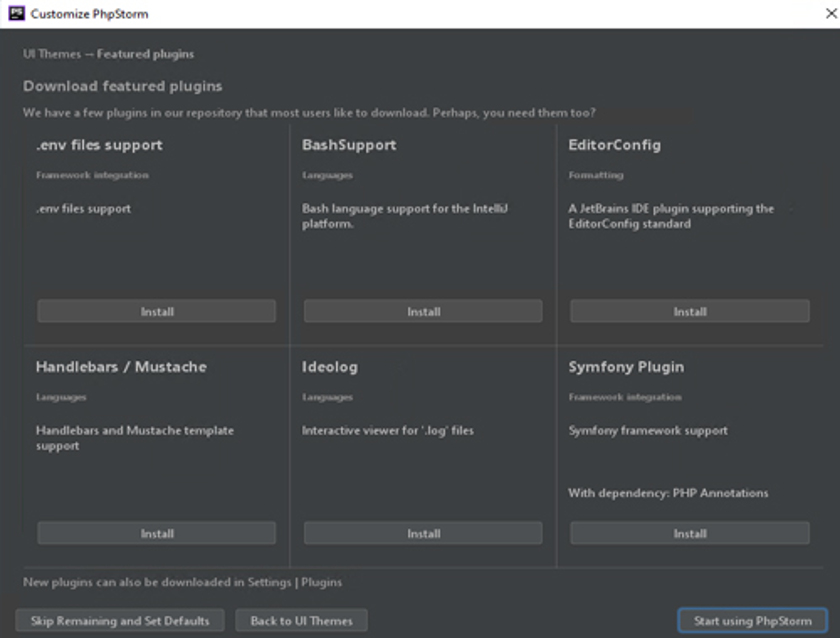840x638 pixels.
Task: Go Back to UI Themes
Action: pos(302,620)
